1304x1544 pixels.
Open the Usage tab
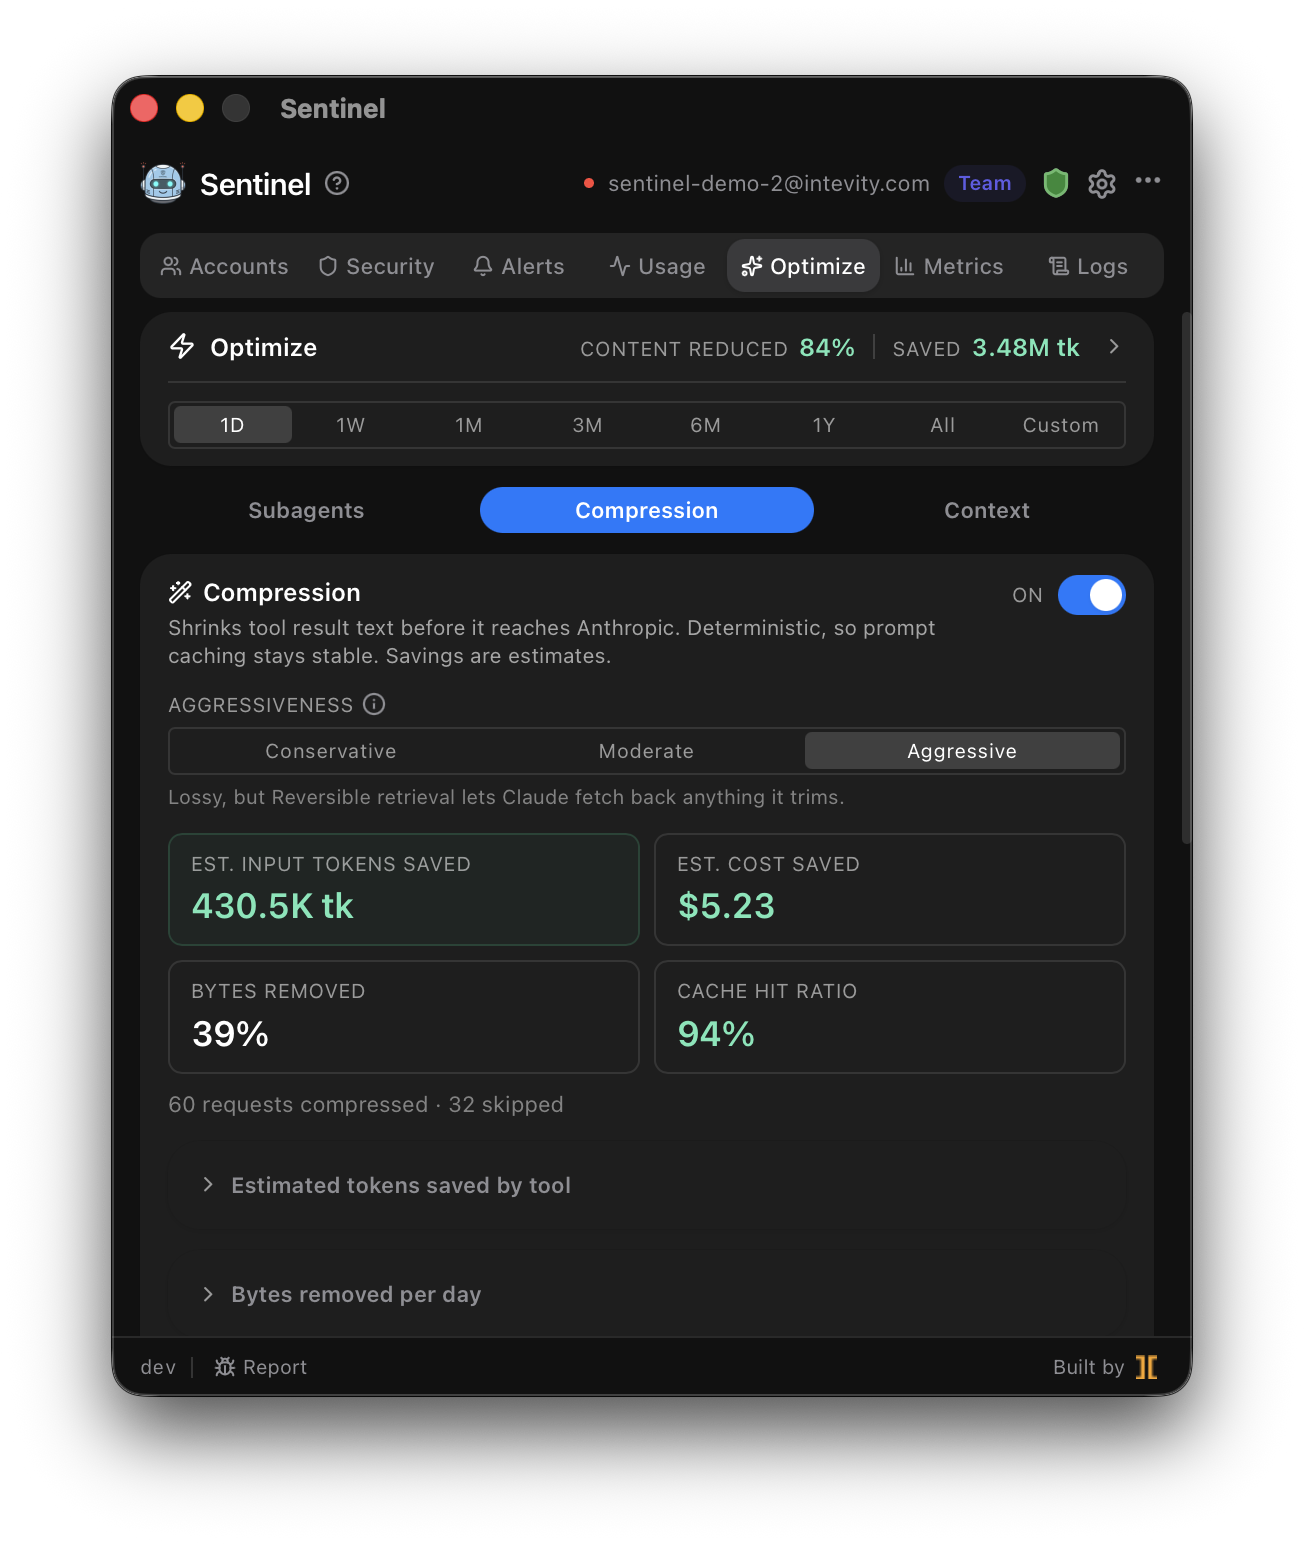click(657, 266)
